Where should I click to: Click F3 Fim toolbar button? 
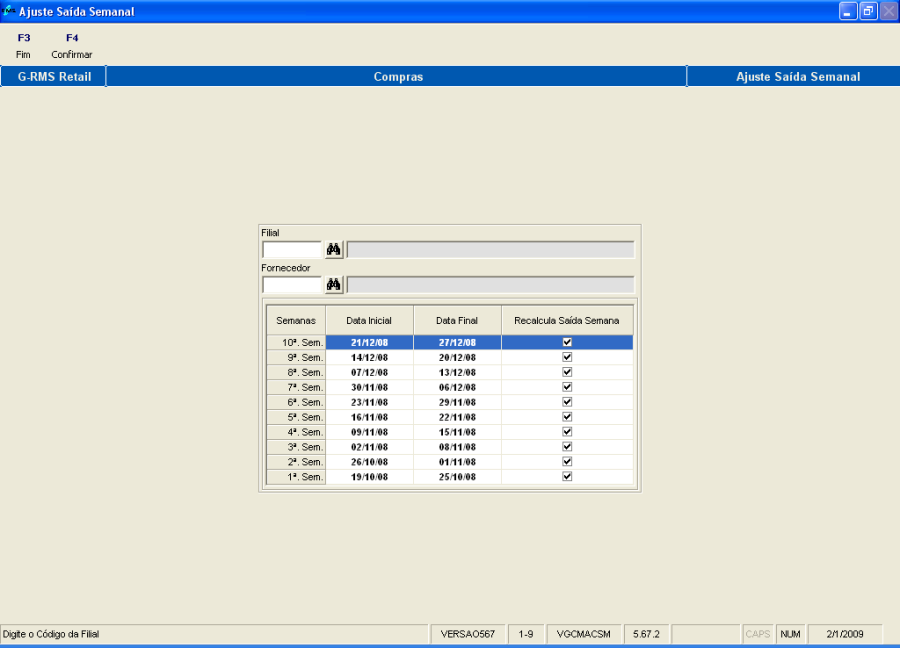pyautogui.click(x=24, y=46)
